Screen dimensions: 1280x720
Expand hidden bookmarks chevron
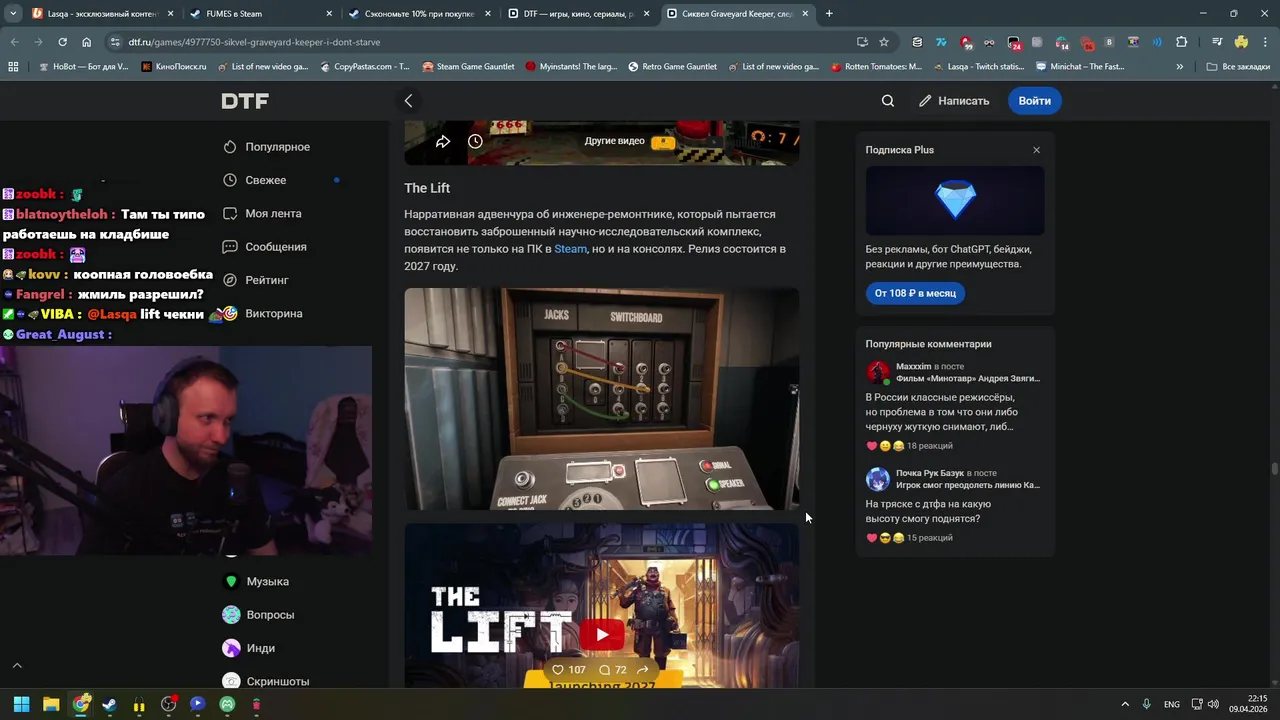coord(1180,67)
